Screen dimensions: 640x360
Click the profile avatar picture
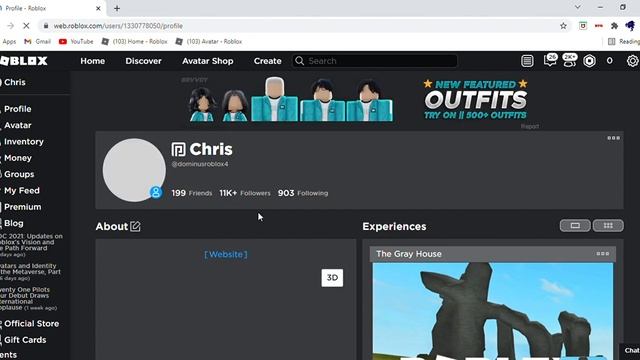click(x=134, y=170)
